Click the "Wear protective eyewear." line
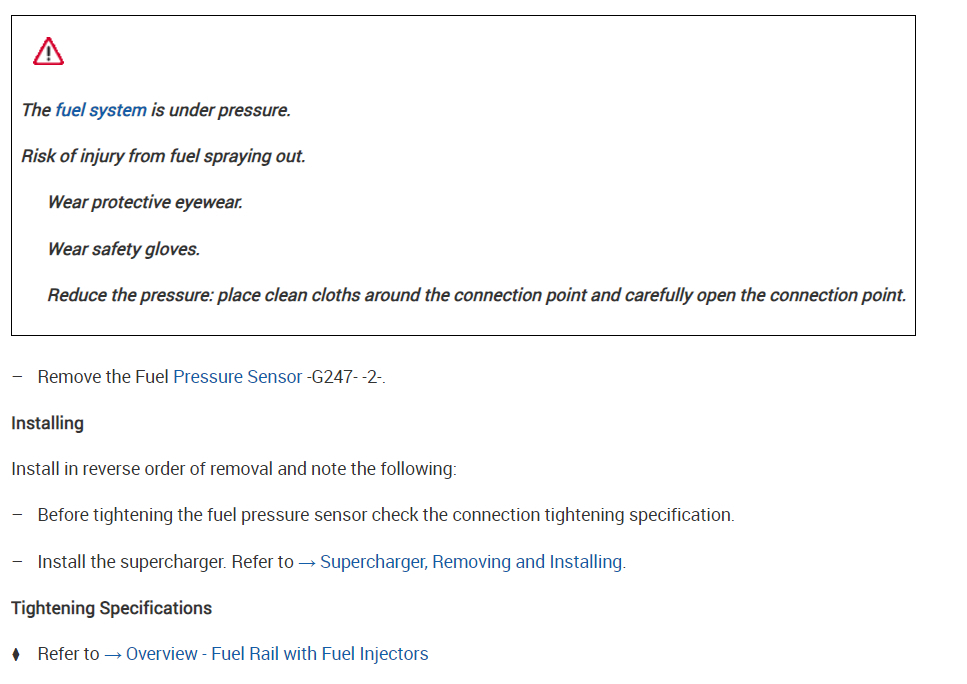 click(x=145, y=202)
